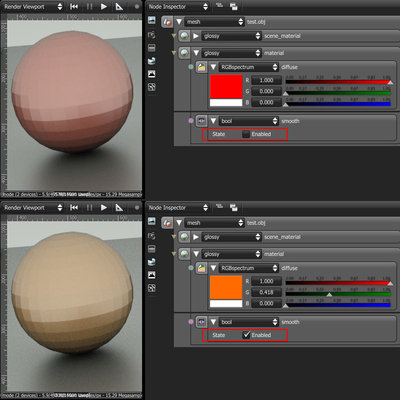Click the mesh node icon beside test.obj in the top inspector
The width and height of the screenshot is (400, 400).
click(x=167, y=22)
